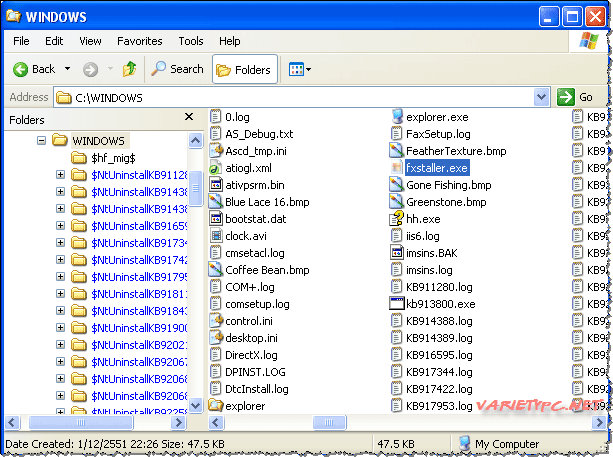Click the folder tree horizontal scroll thumb
613x457 pixels.
click(81, 422)
